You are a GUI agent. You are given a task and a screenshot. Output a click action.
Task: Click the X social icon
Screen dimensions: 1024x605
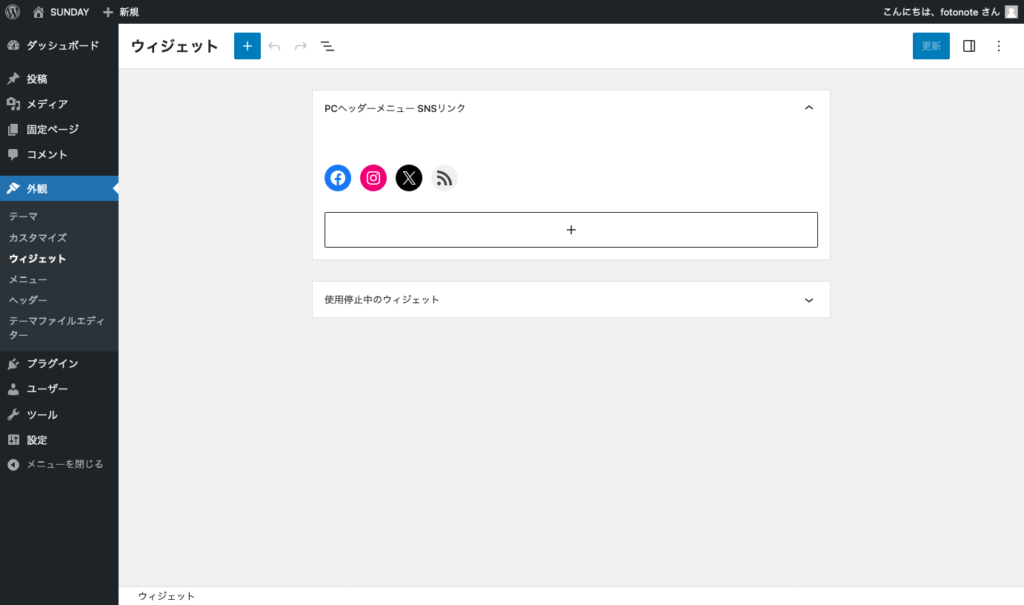click(409, 178)
